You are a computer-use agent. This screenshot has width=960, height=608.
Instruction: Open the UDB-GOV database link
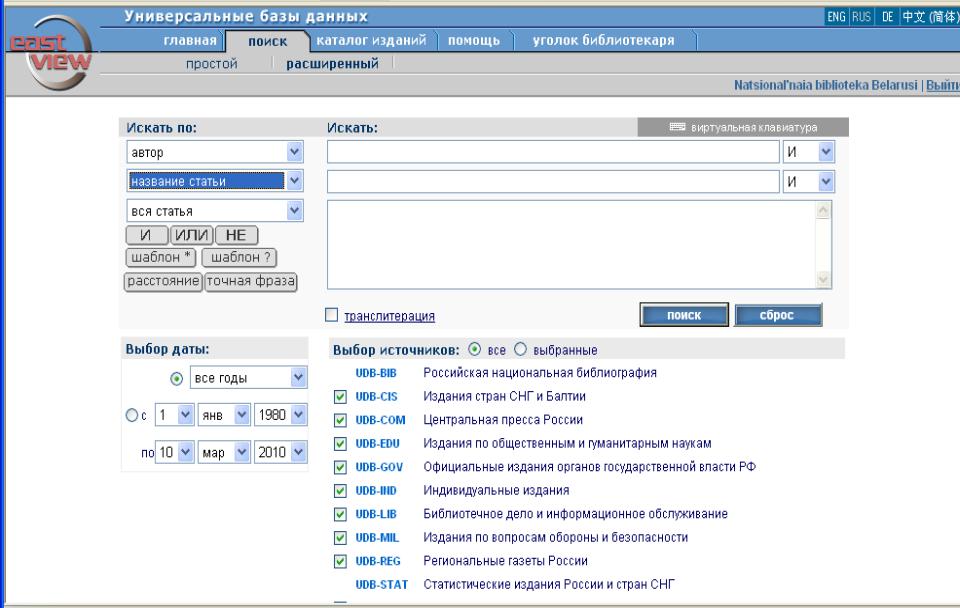[x=379, y=467]
